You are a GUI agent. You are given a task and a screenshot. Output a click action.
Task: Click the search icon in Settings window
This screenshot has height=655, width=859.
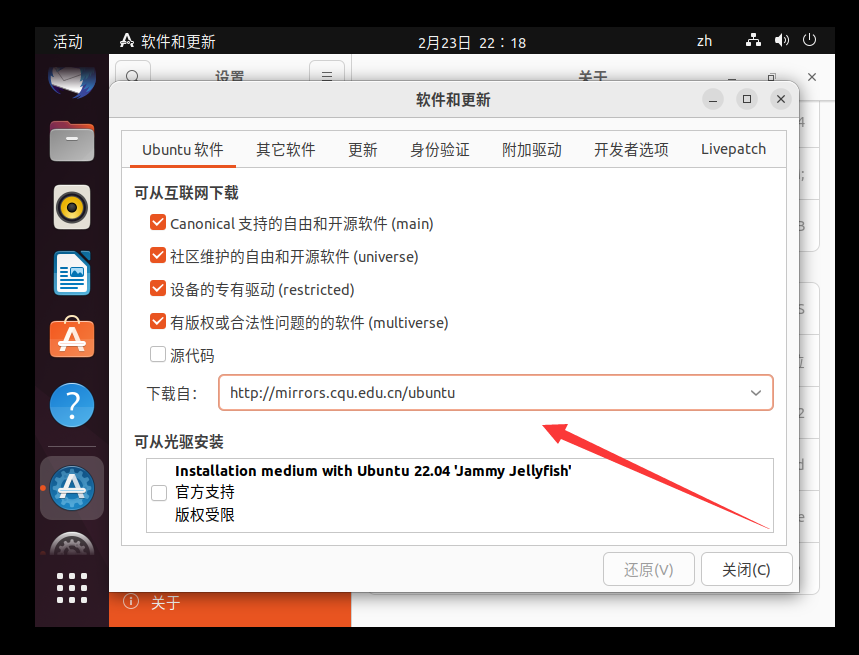point(133,76)
